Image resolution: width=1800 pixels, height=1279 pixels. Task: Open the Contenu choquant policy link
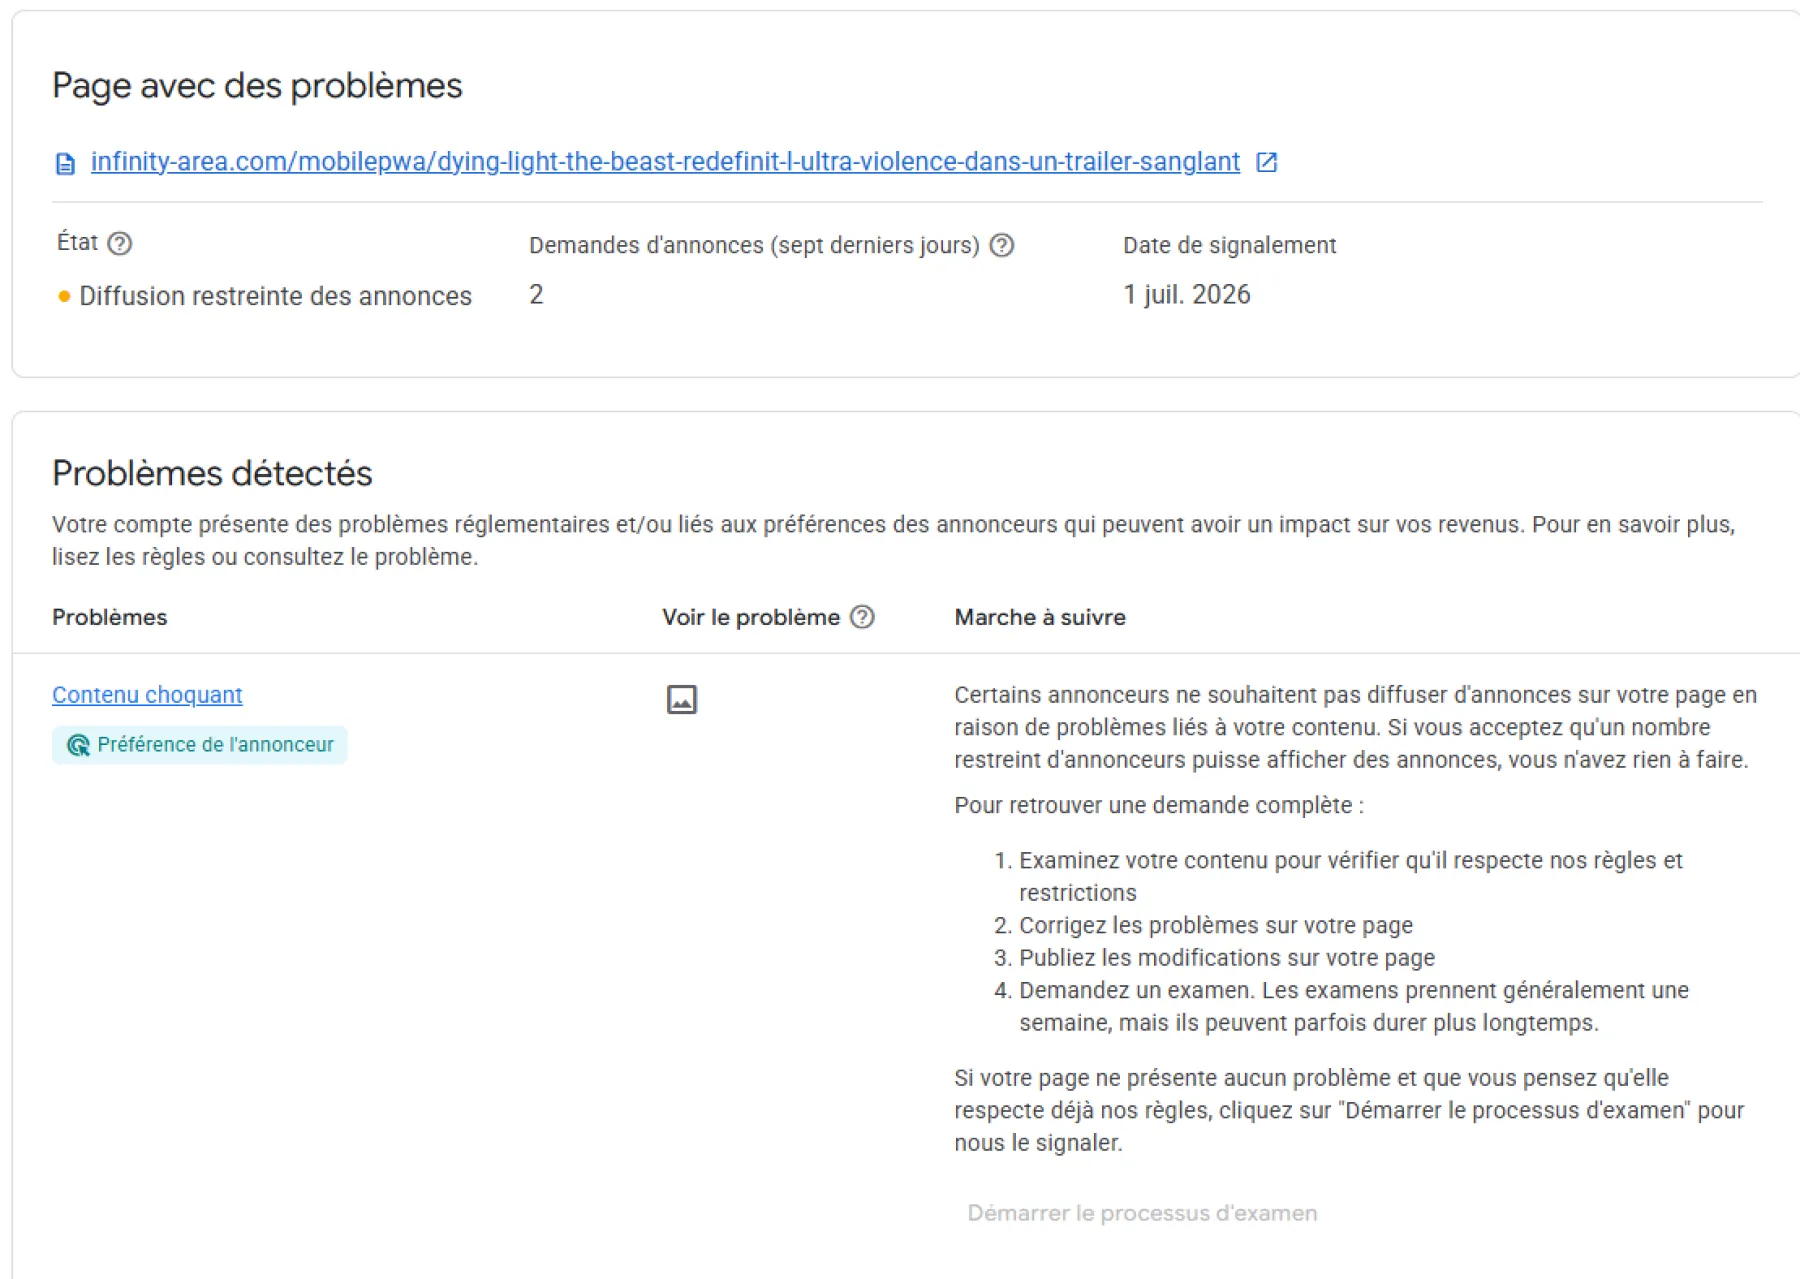click(147, 695)
